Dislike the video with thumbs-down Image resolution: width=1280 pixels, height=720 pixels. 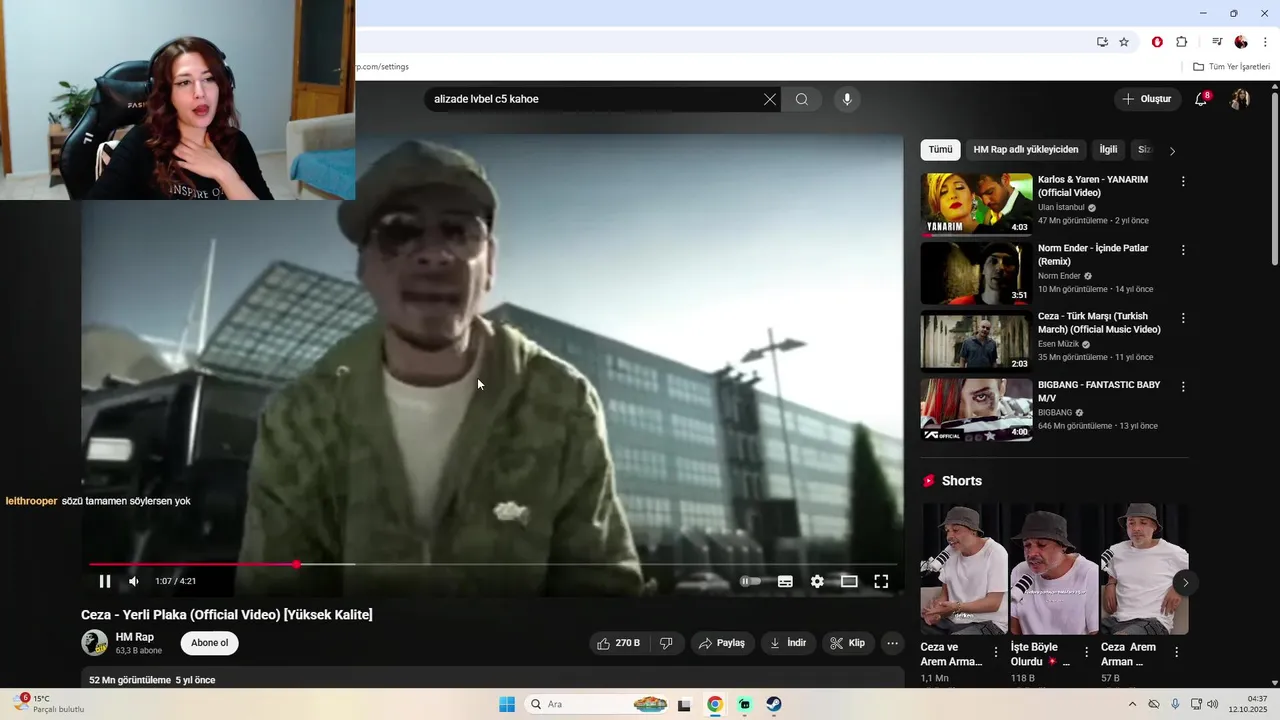[x=666, y=643]
